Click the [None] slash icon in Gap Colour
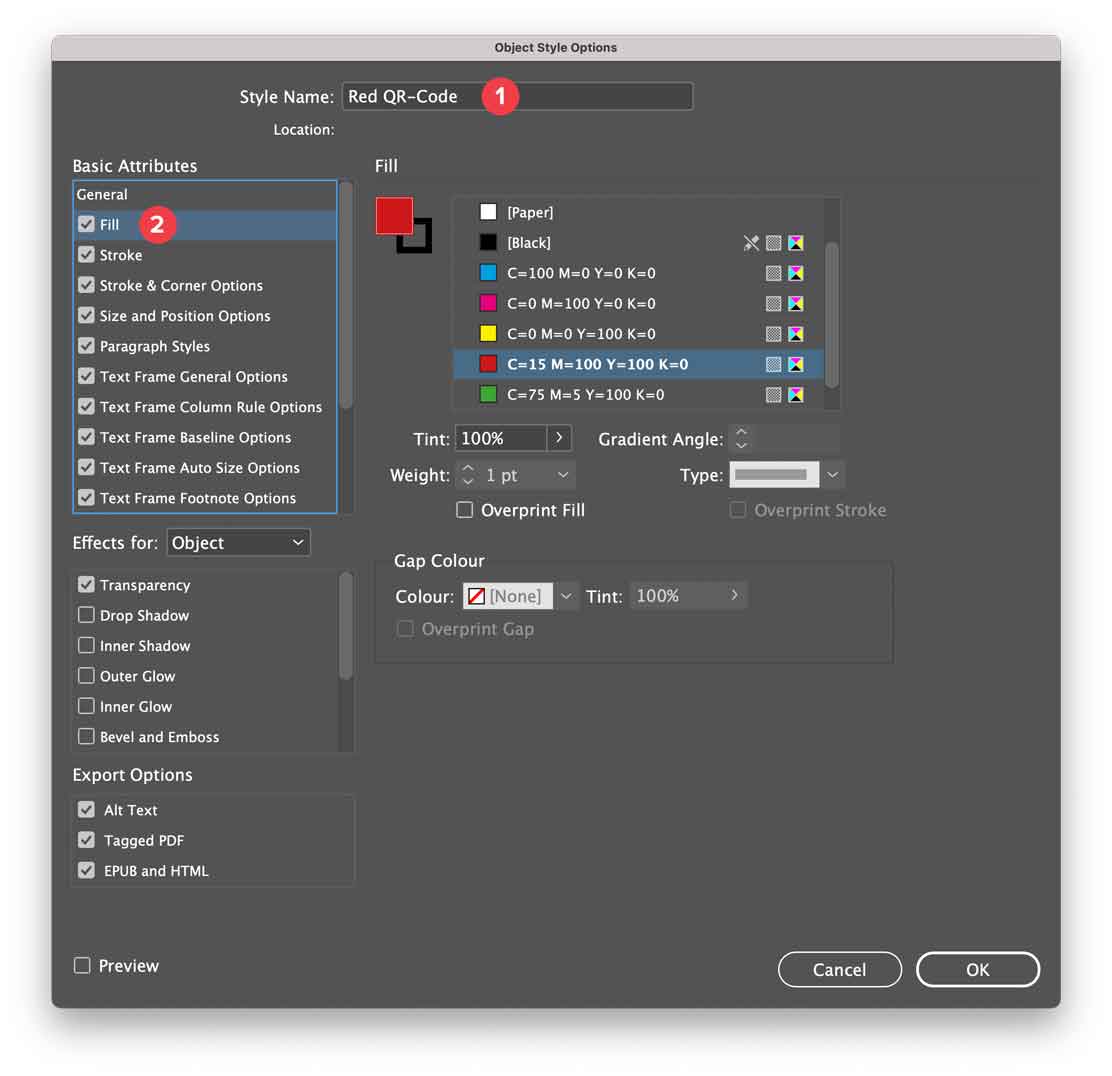1112x1076 pixels. tap(476, 596)
